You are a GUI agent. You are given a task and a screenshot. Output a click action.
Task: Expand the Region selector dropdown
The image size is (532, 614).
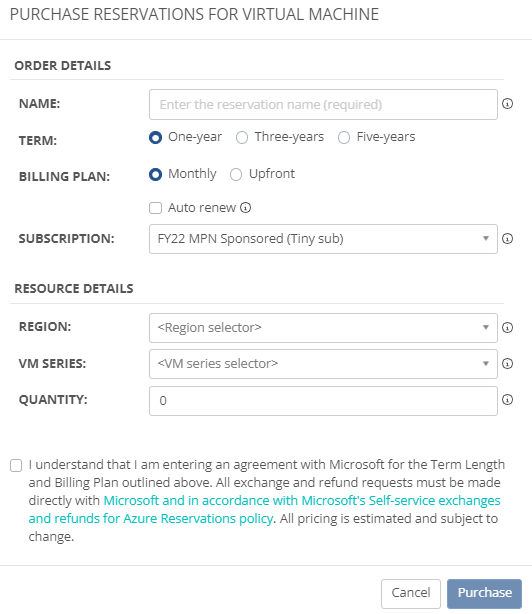(323, 328)
